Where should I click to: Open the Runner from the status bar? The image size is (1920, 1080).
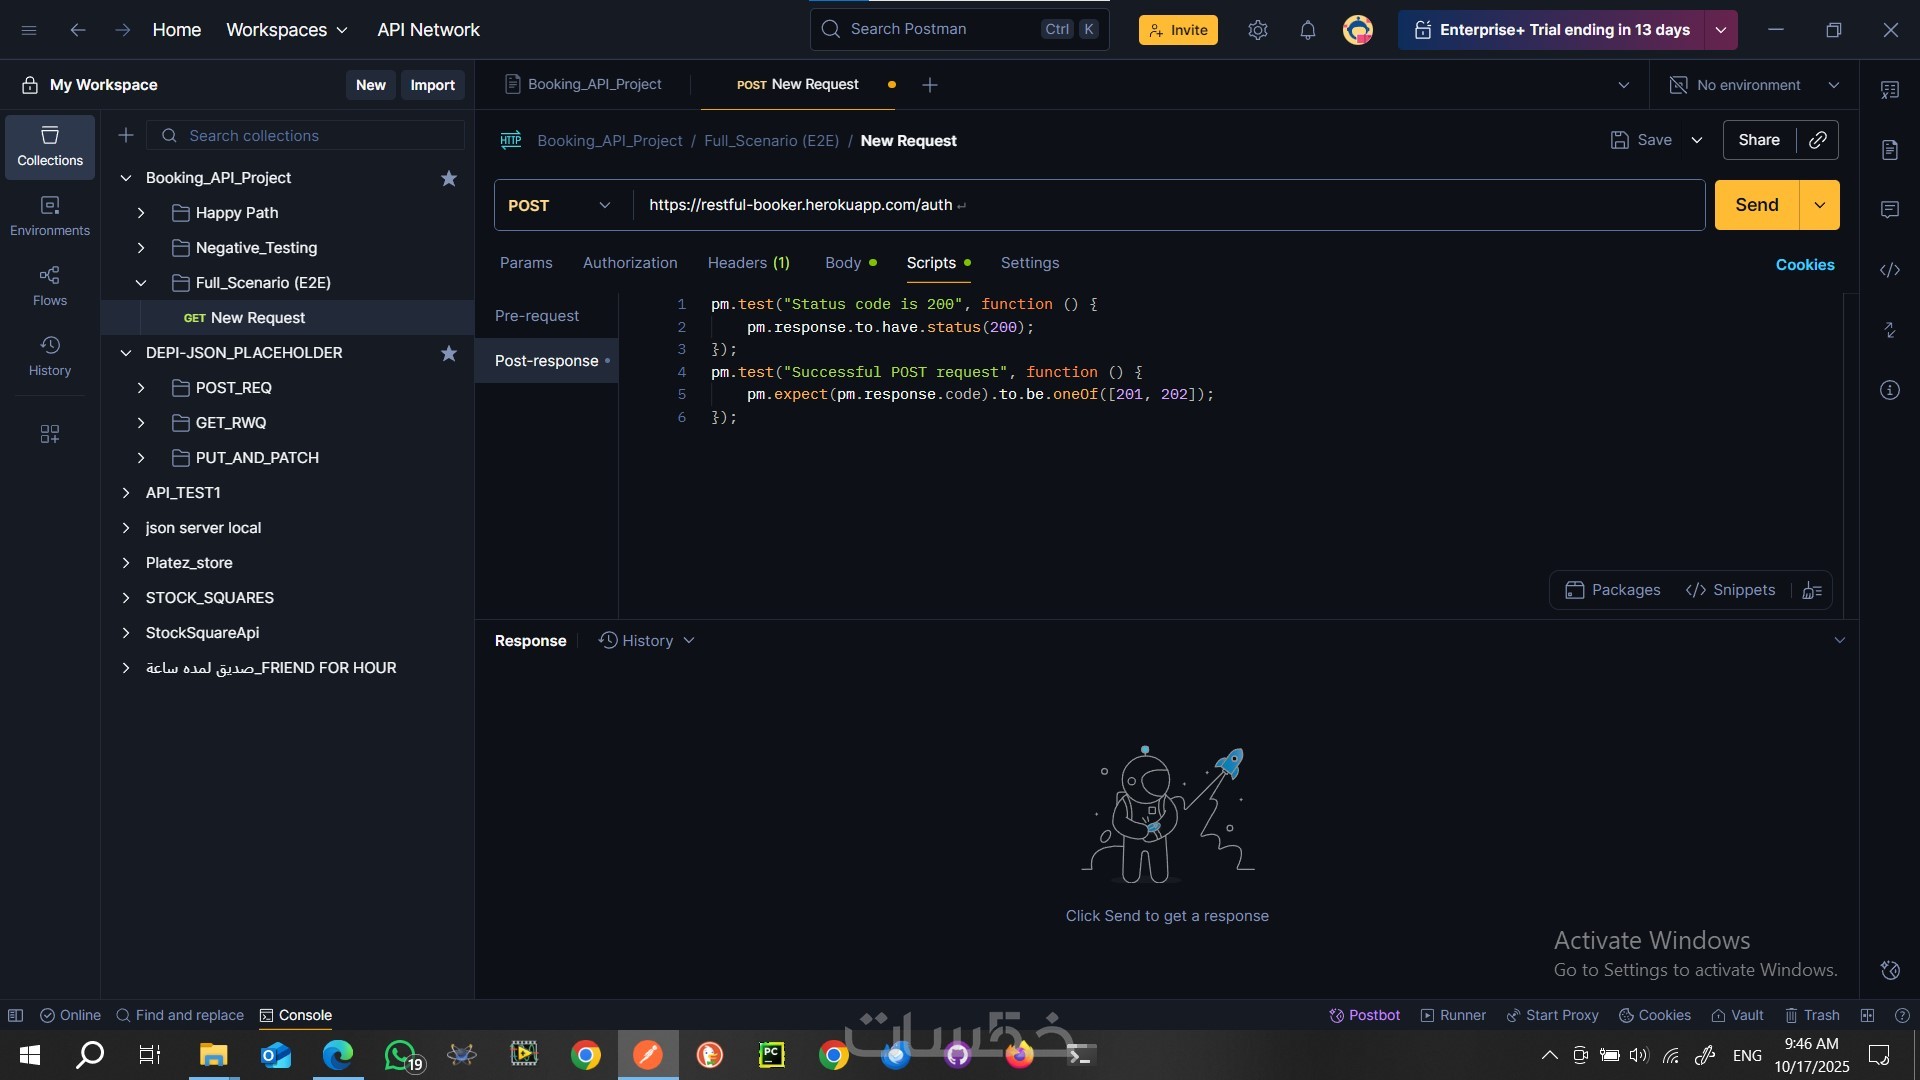pos(1453,1015)
